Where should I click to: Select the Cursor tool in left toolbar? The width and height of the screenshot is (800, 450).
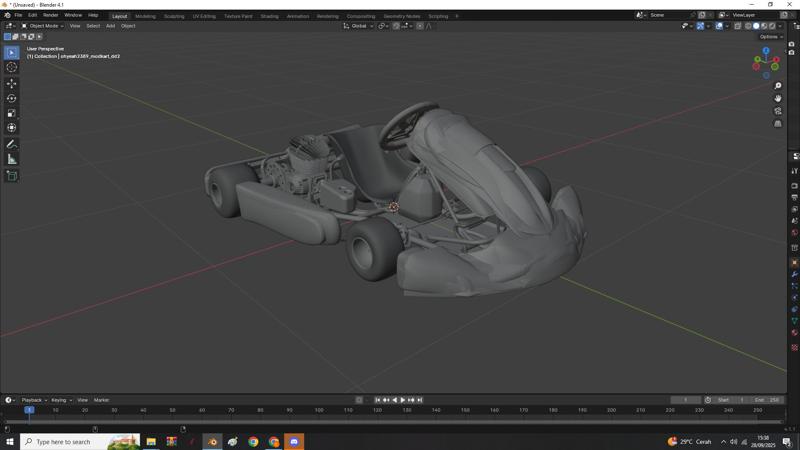[x=12, y=67]
